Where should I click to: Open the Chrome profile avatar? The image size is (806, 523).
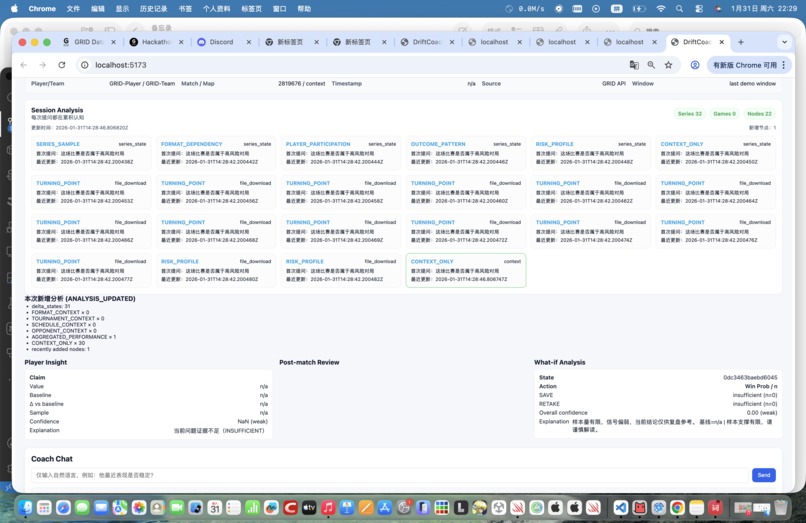click(694, 65)
